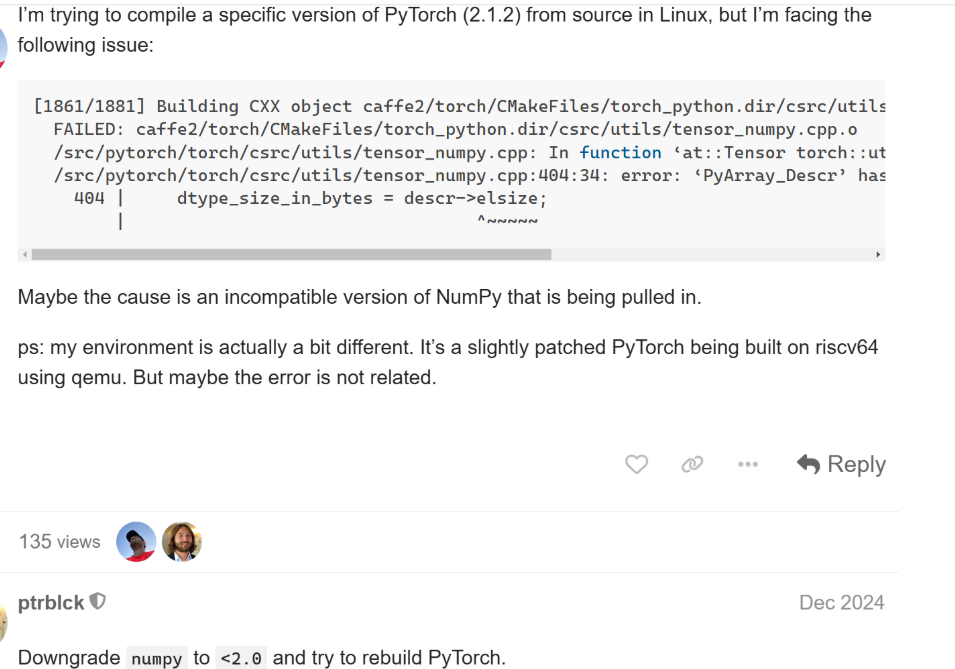Click the 135 views counter

(x=60, y=542)
